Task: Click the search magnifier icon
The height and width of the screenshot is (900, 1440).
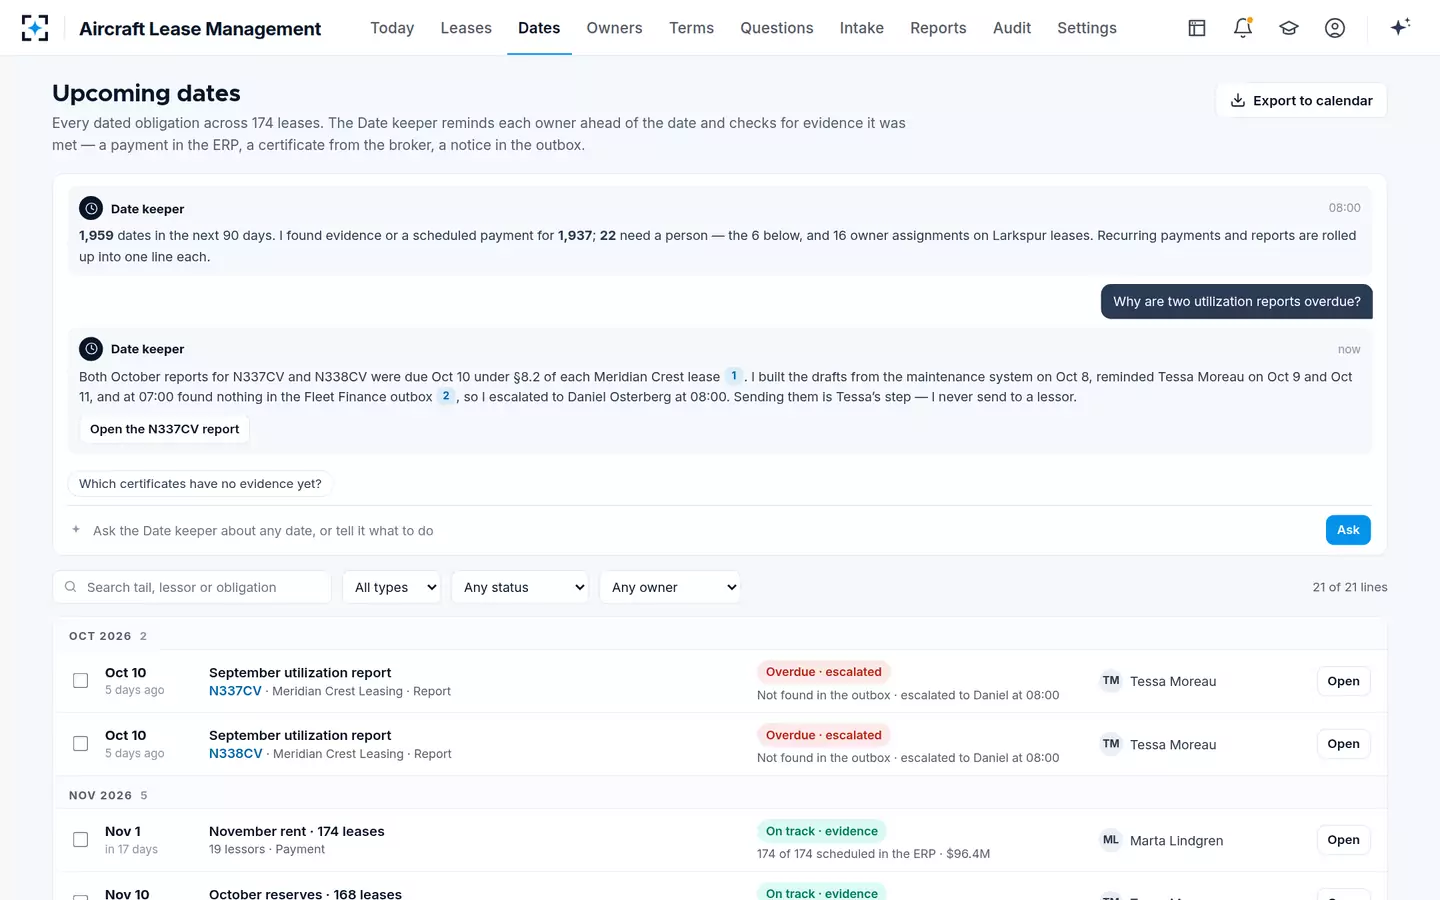Action: [x=70, y=587]
